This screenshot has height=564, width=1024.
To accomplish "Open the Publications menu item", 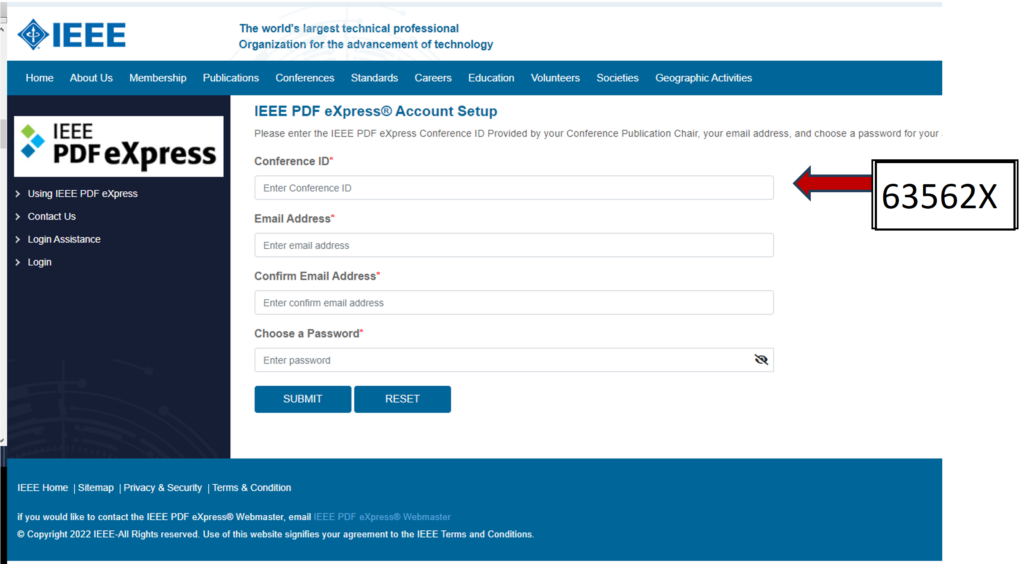I will point(231,78).
